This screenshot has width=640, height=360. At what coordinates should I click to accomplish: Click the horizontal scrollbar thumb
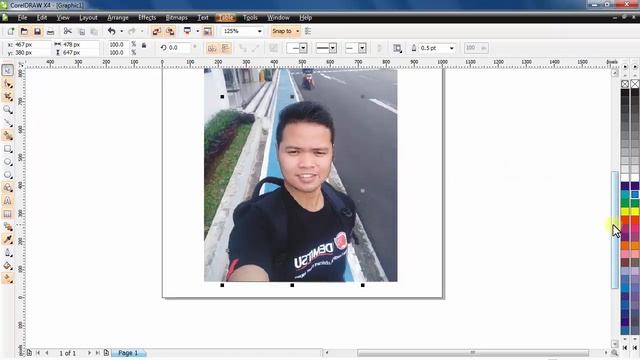473,353
